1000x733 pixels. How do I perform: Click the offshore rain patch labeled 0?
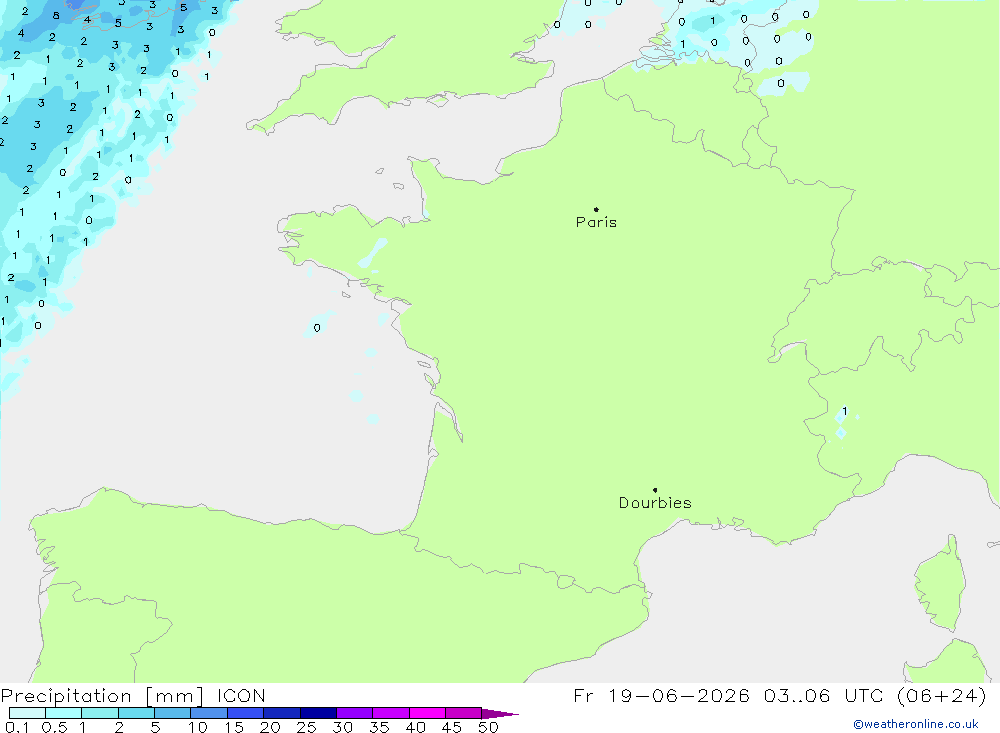pos(319,323)
